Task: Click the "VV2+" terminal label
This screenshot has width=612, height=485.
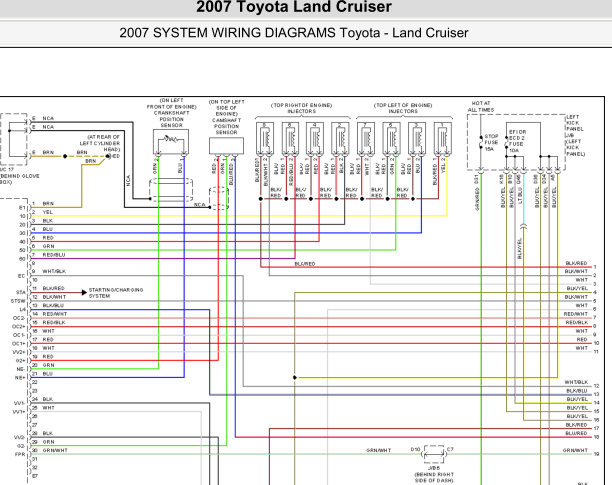Action: tap(19, 352)
